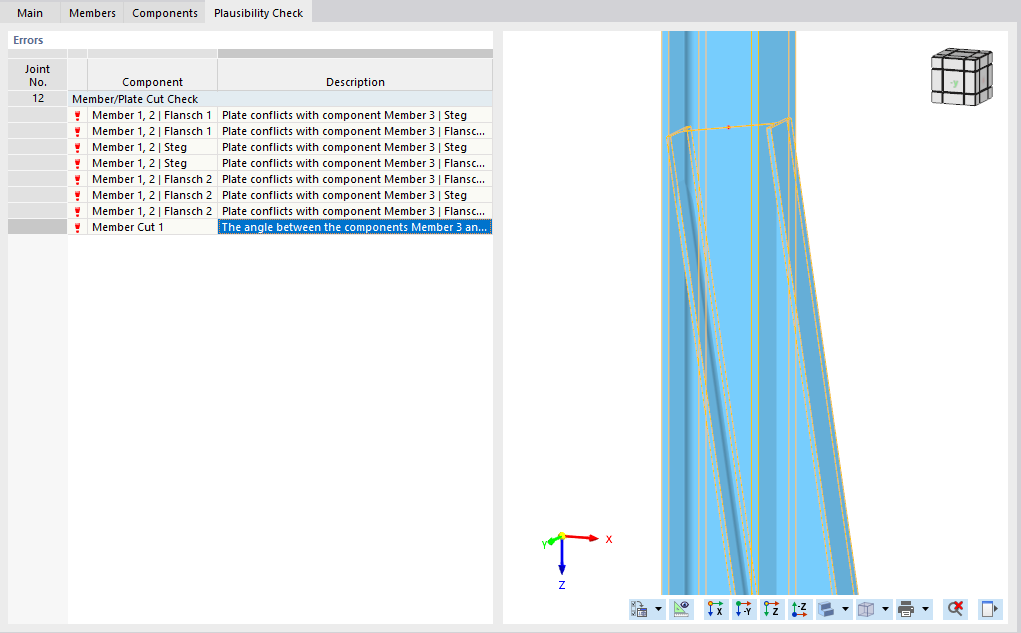Toggle the wireframe cube display mode
This screenshot has width=1021, height=633.
point(868,609)
